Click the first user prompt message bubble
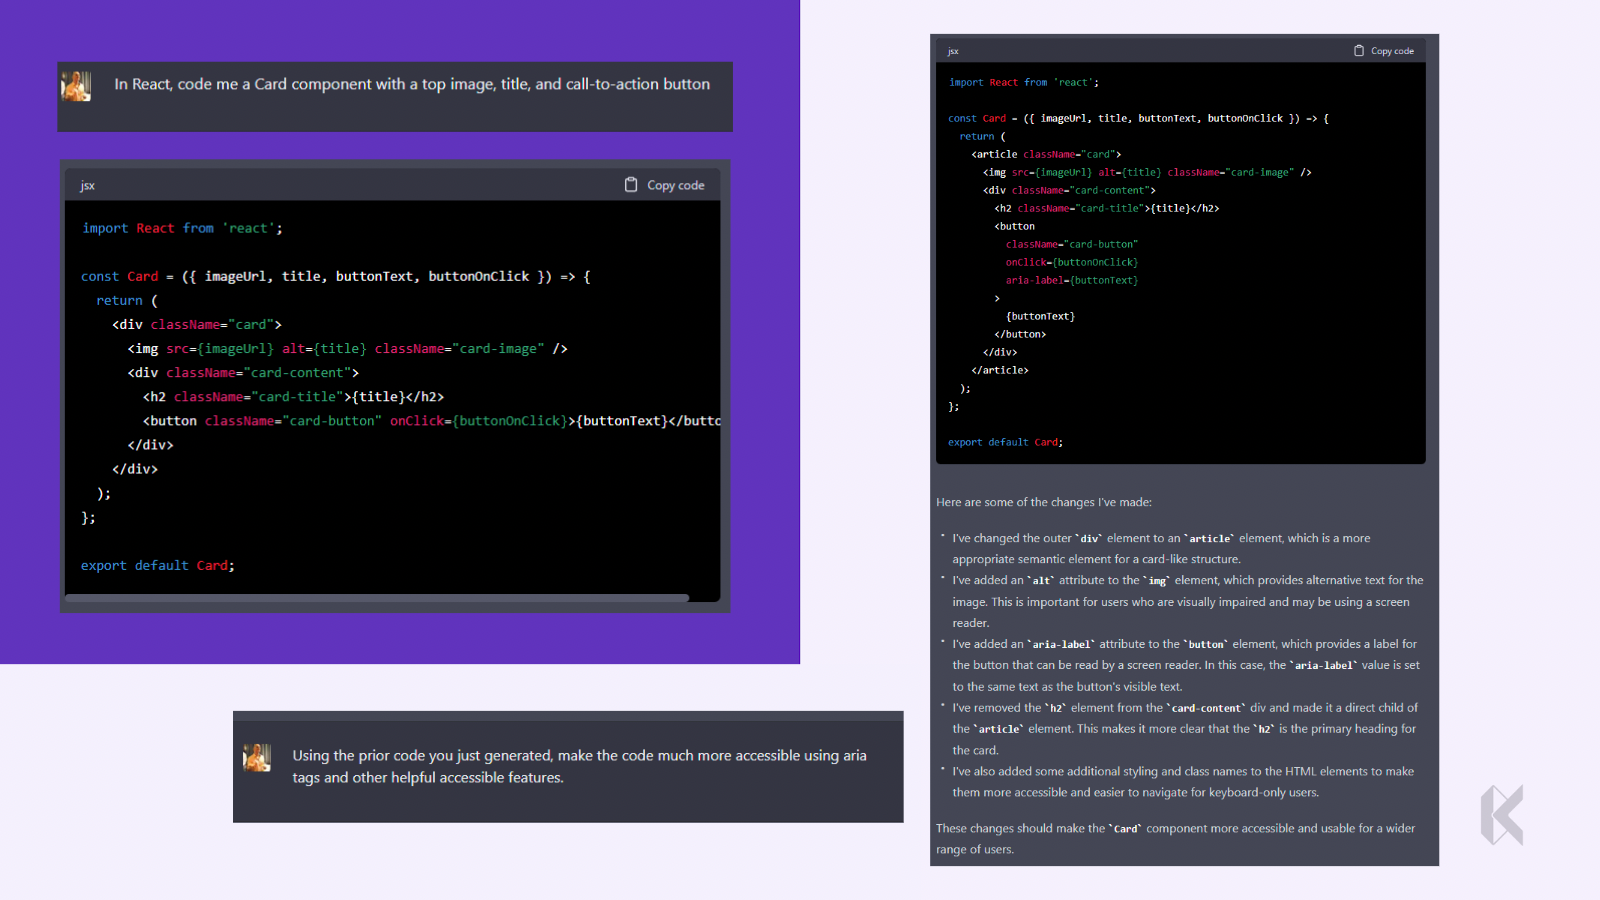The image size is (1600, 900). pos(395,97)
